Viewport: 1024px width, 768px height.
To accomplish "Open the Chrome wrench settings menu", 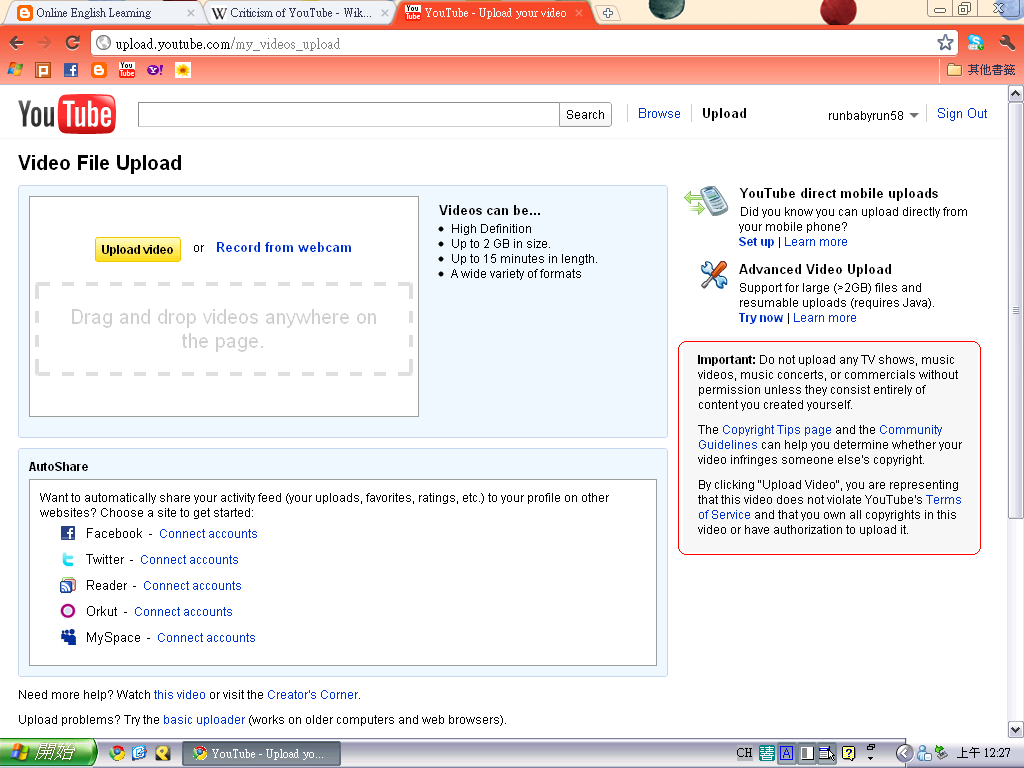I will point(1006,43).
